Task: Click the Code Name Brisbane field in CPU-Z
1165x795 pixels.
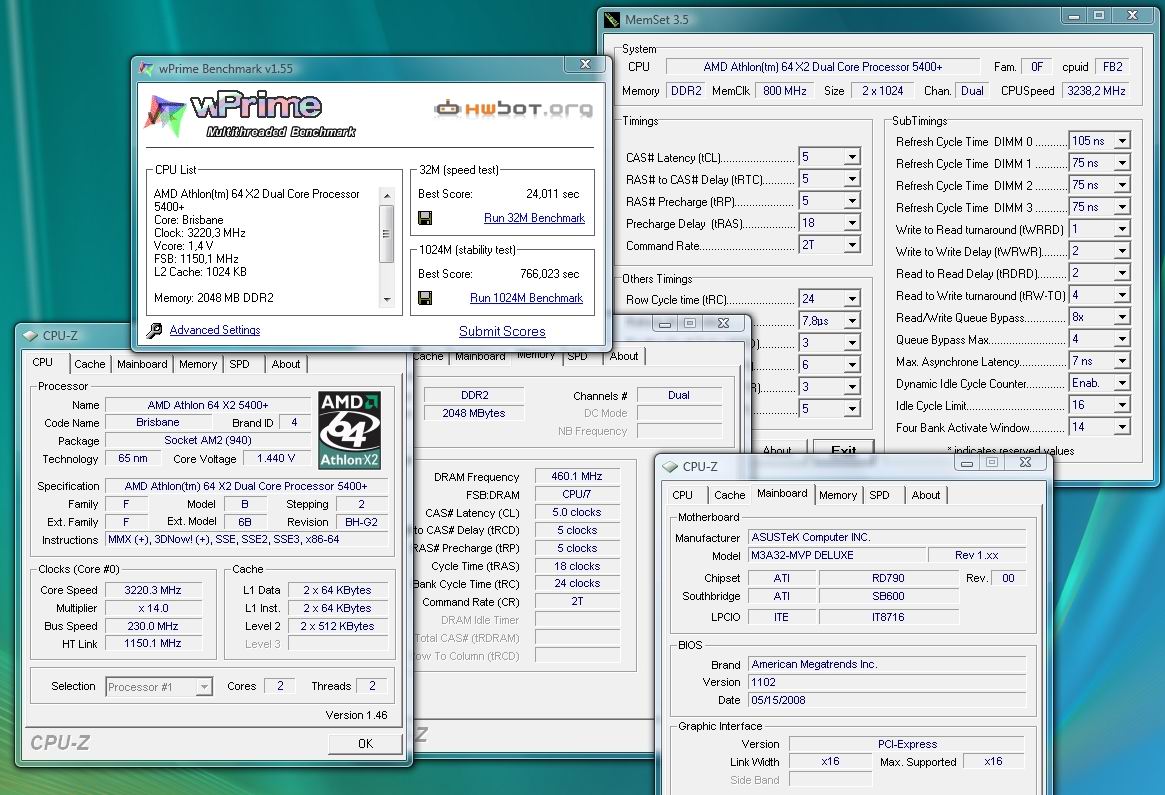Action: (158, 422)
